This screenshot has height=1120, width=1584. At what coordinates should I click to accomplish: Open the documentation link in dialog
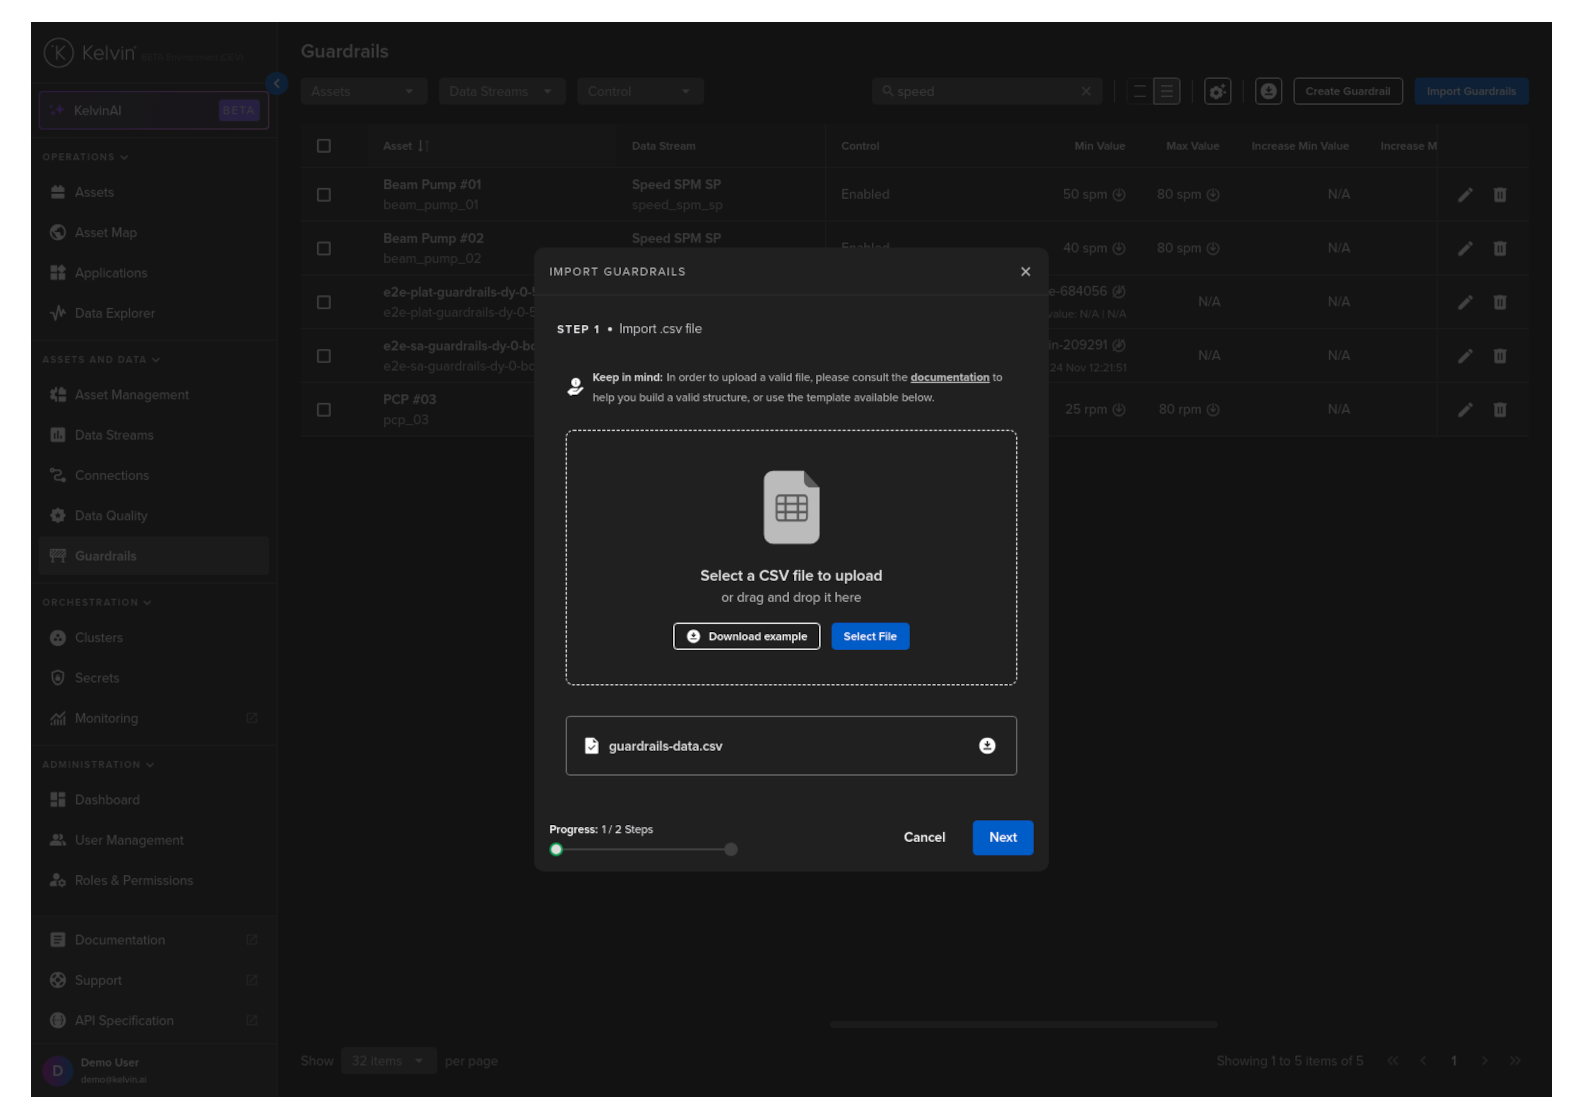point(949,378)
